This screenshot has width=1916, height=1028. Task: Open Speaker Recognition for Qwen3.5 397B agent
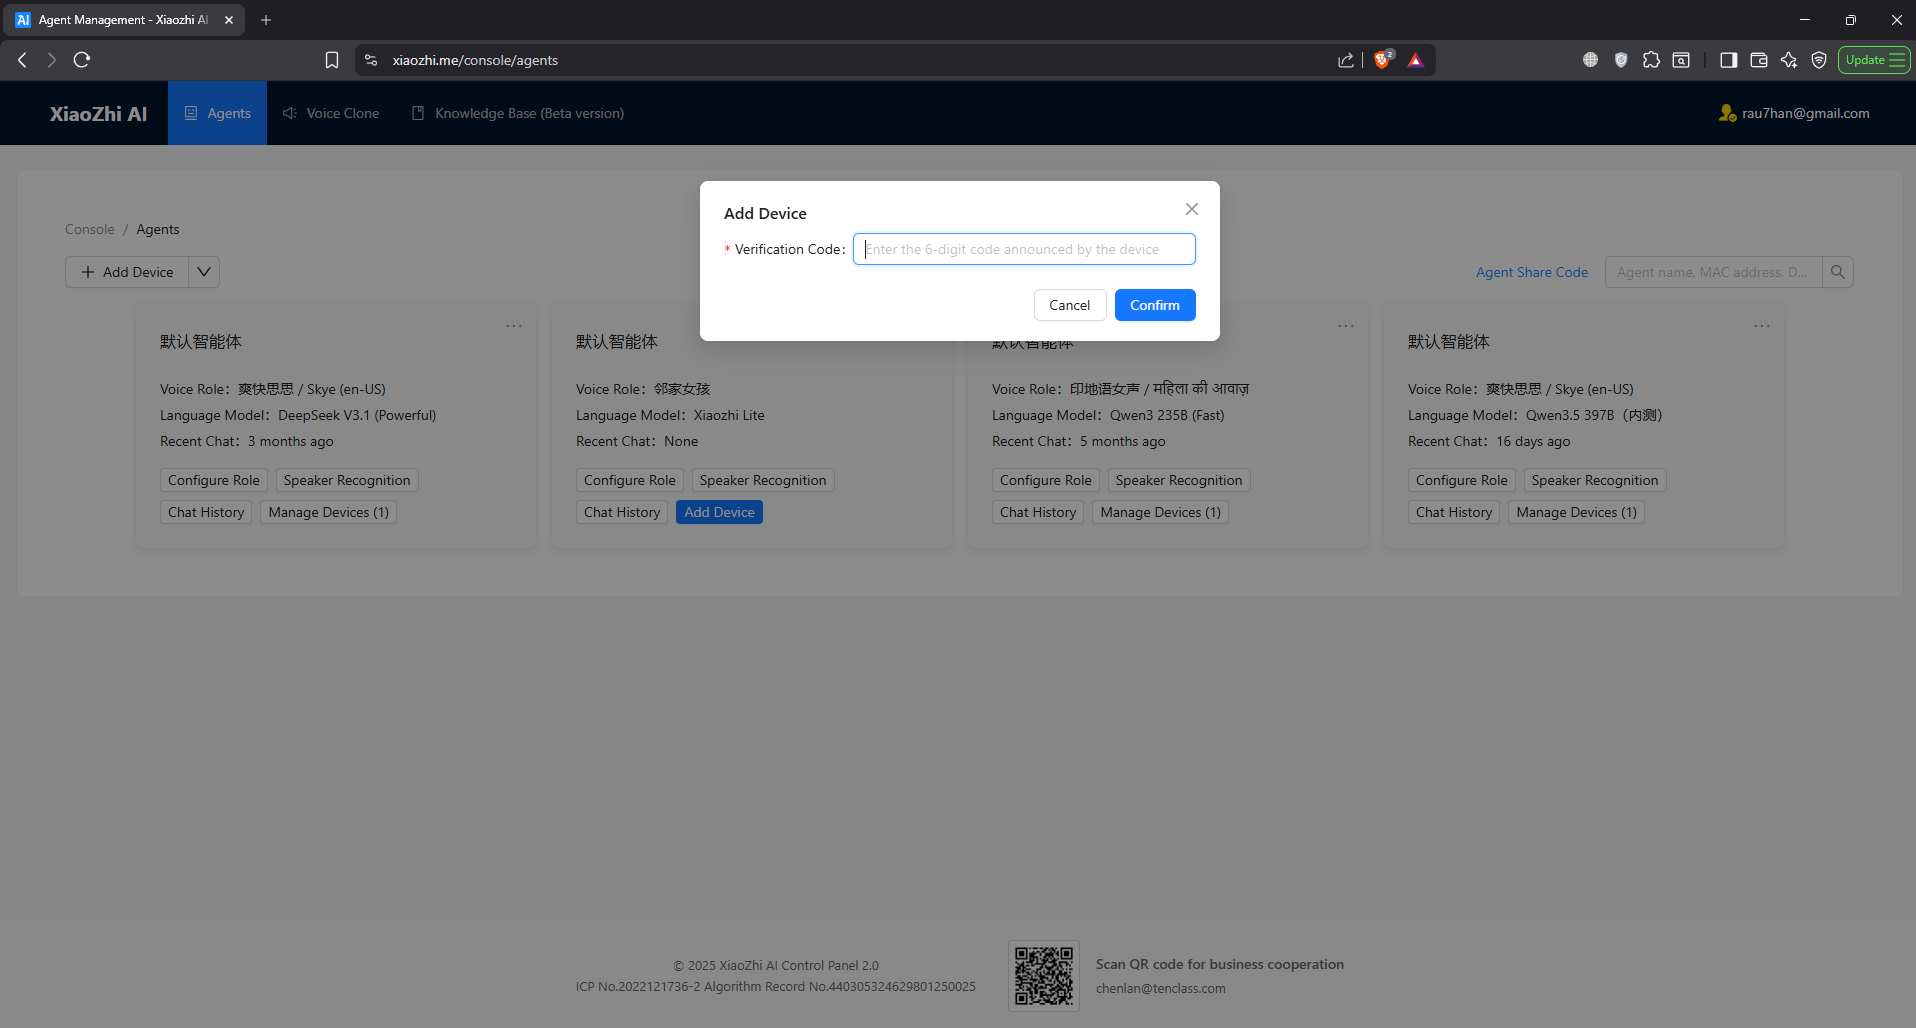(1595, 480)
